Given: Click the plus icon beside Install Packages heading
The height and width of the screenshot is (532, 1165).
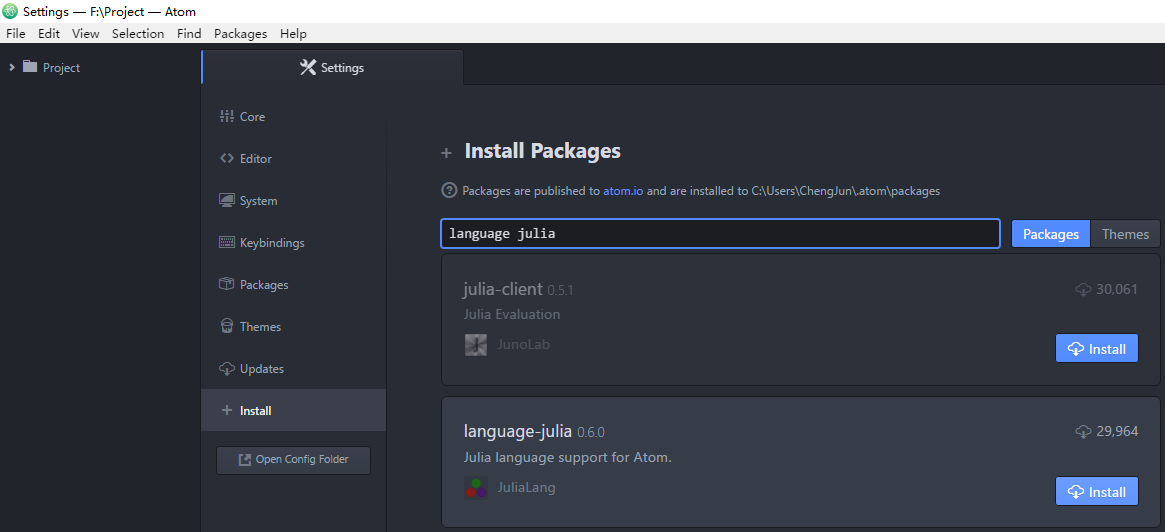Looking at the screenshot, I should 446,153.
